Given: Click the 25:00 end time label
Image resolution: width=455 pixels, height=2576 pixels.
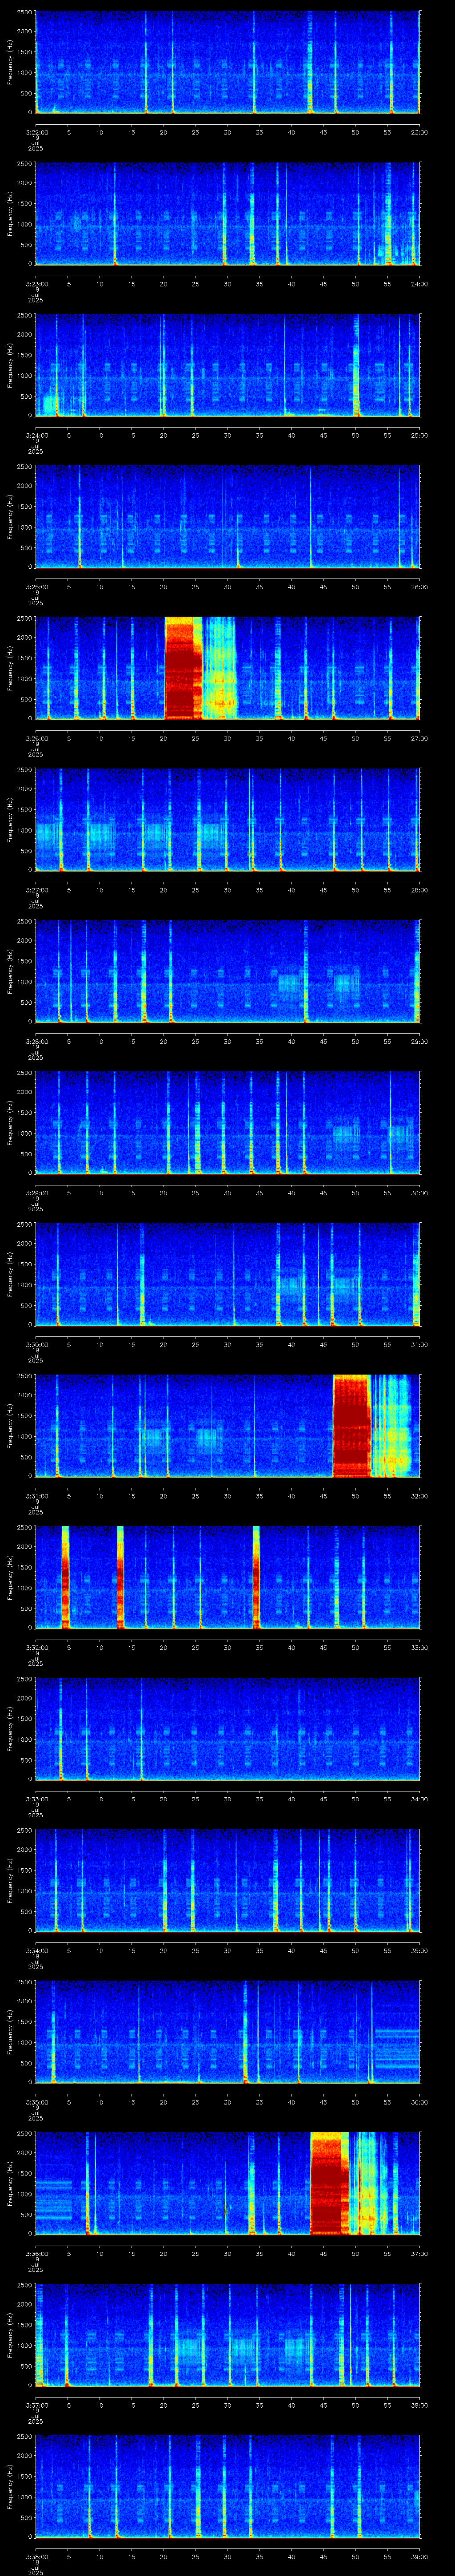Looking at the screenshot, I should pos(419,435).
